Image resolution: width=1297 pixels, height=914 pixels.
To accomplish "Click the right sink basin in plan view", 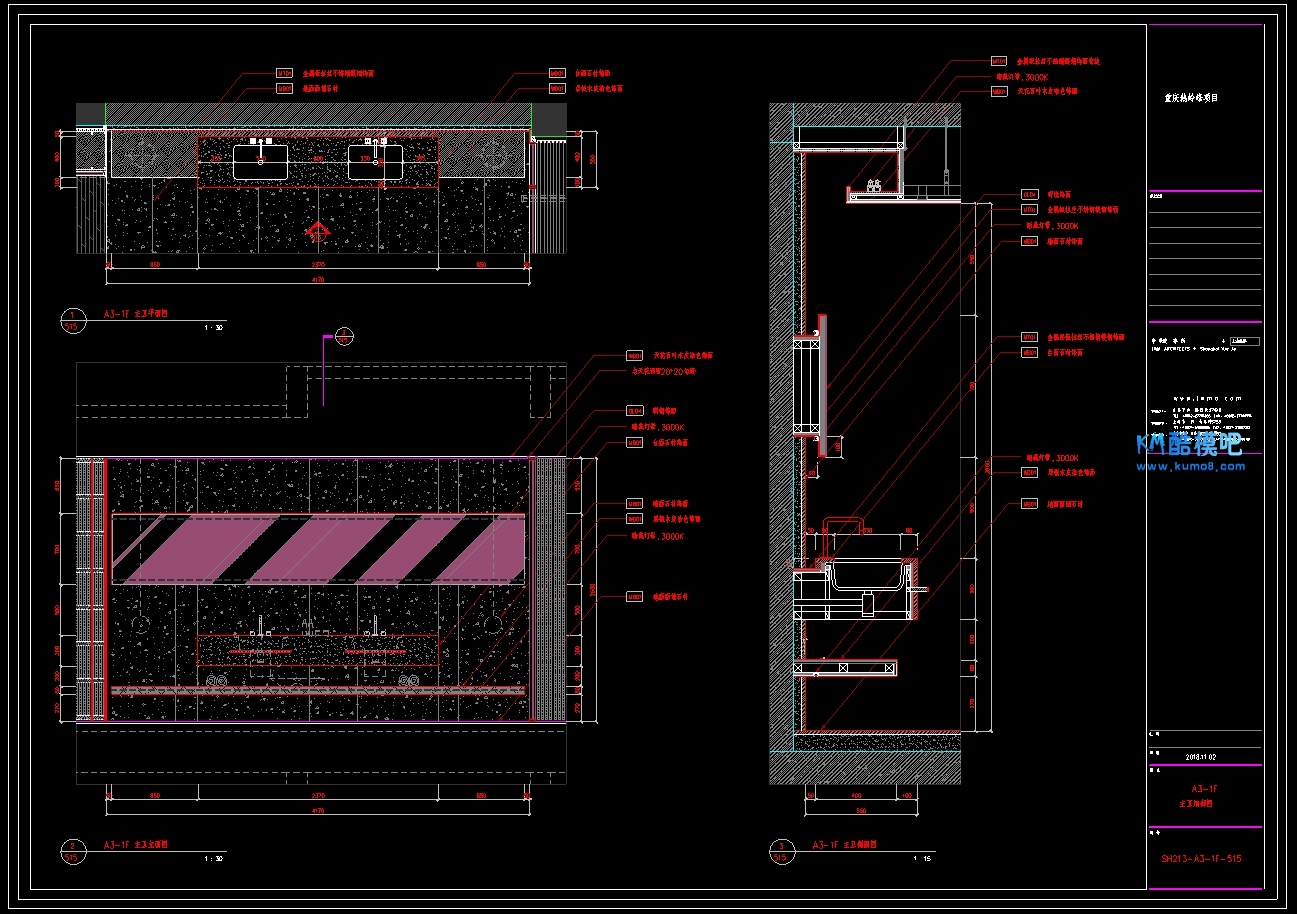I will pos(375,162).
